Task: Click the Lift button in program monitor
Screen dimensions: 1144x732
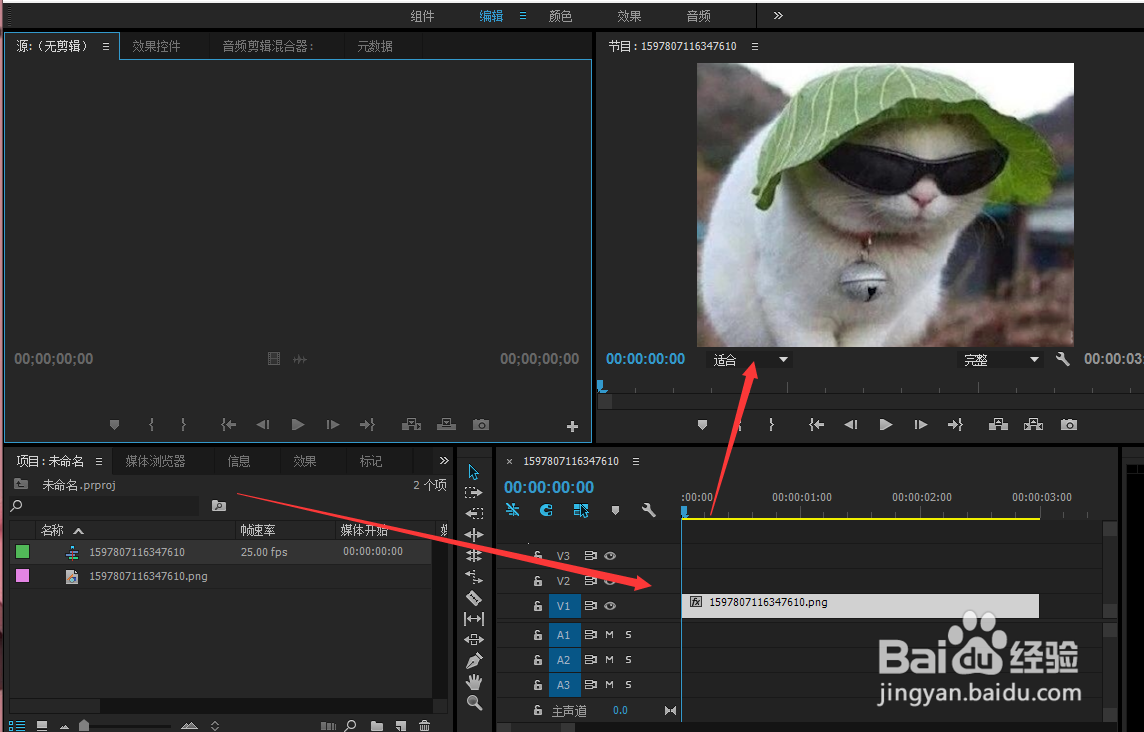Action: point(998,425)
